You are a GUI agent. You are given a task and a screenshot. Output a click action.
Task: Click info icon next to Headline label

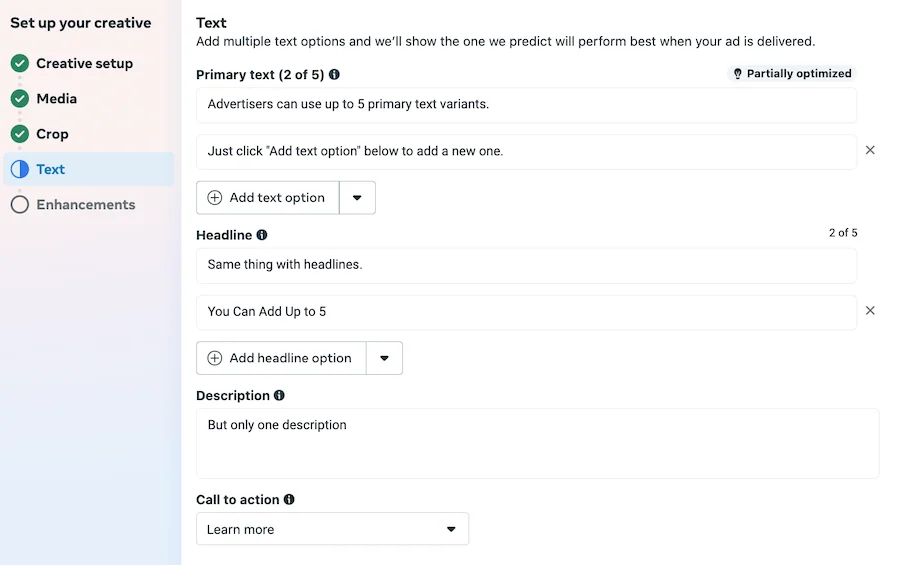(x=262, y=235)
